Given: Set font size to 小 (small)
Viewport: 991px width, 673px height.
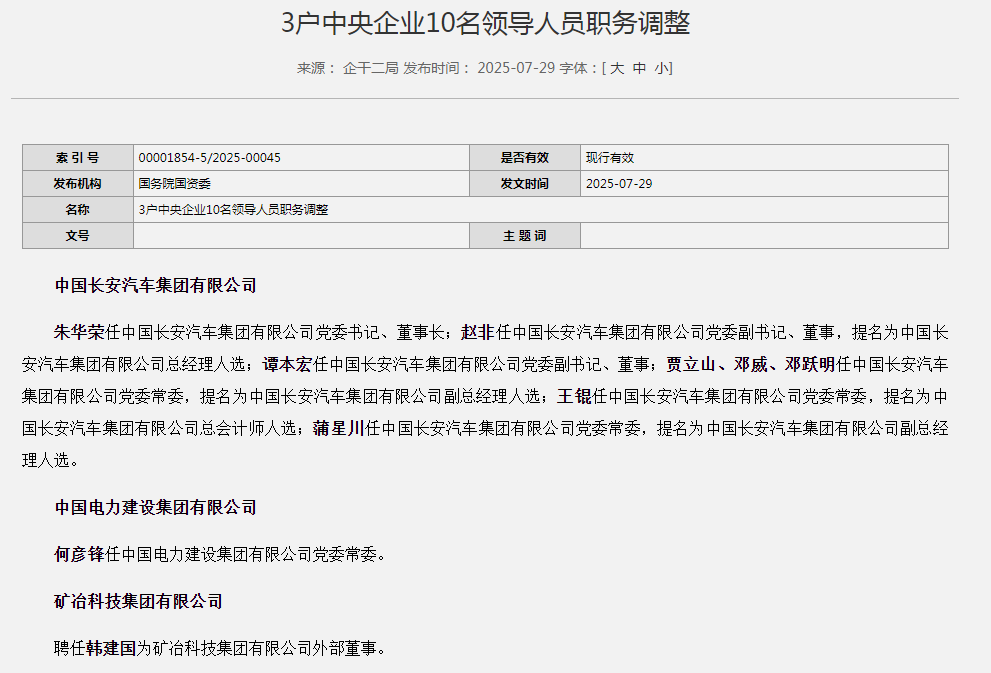Looking at the screenshot, I should [x=662, y=68].
